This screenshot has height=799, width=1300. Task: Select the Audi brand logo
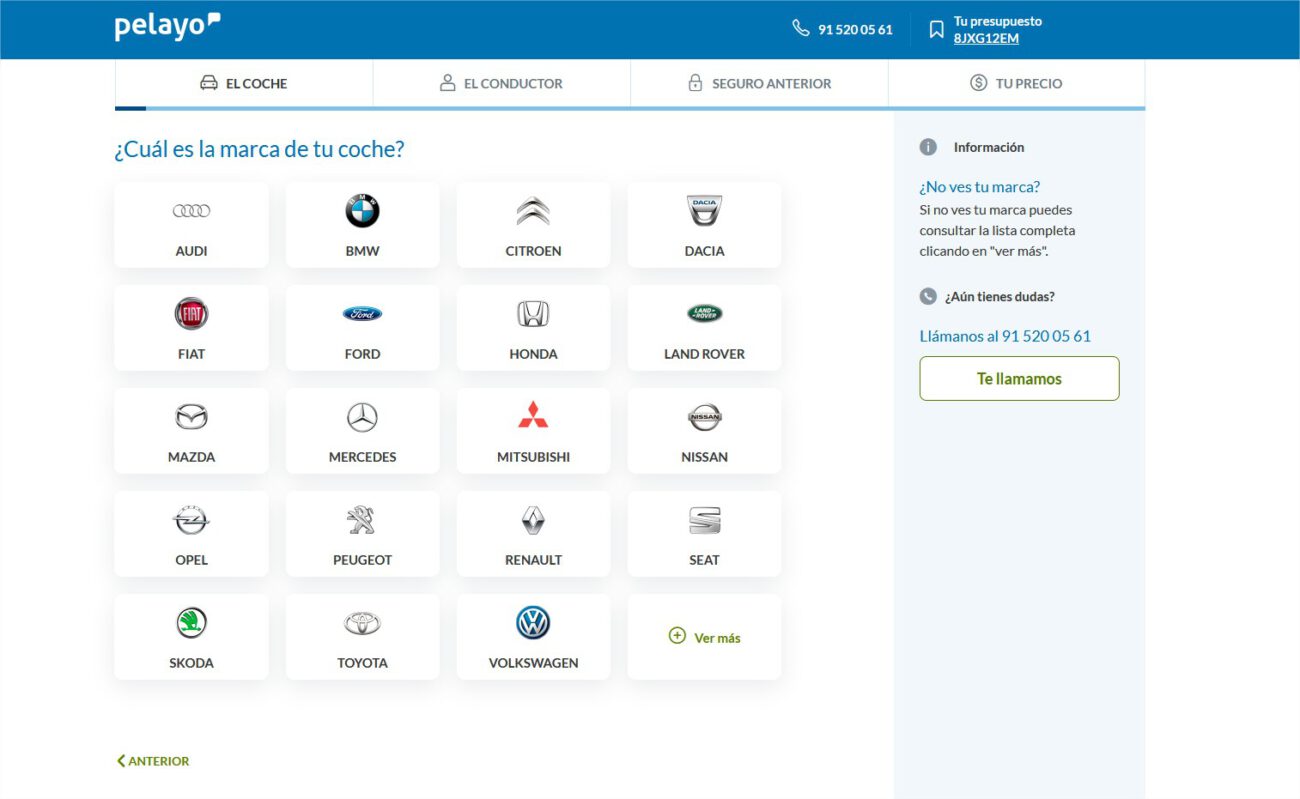(191, 211)
